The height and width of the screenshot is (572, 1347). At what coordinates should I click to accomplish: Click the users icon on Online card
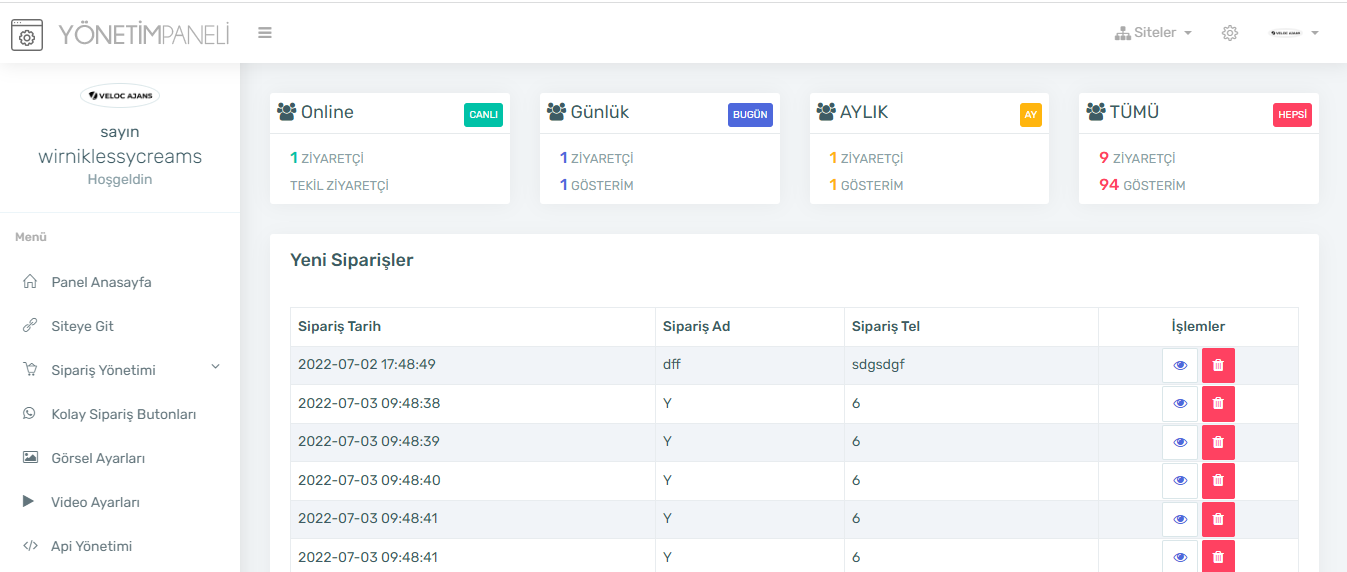[287, 112]
